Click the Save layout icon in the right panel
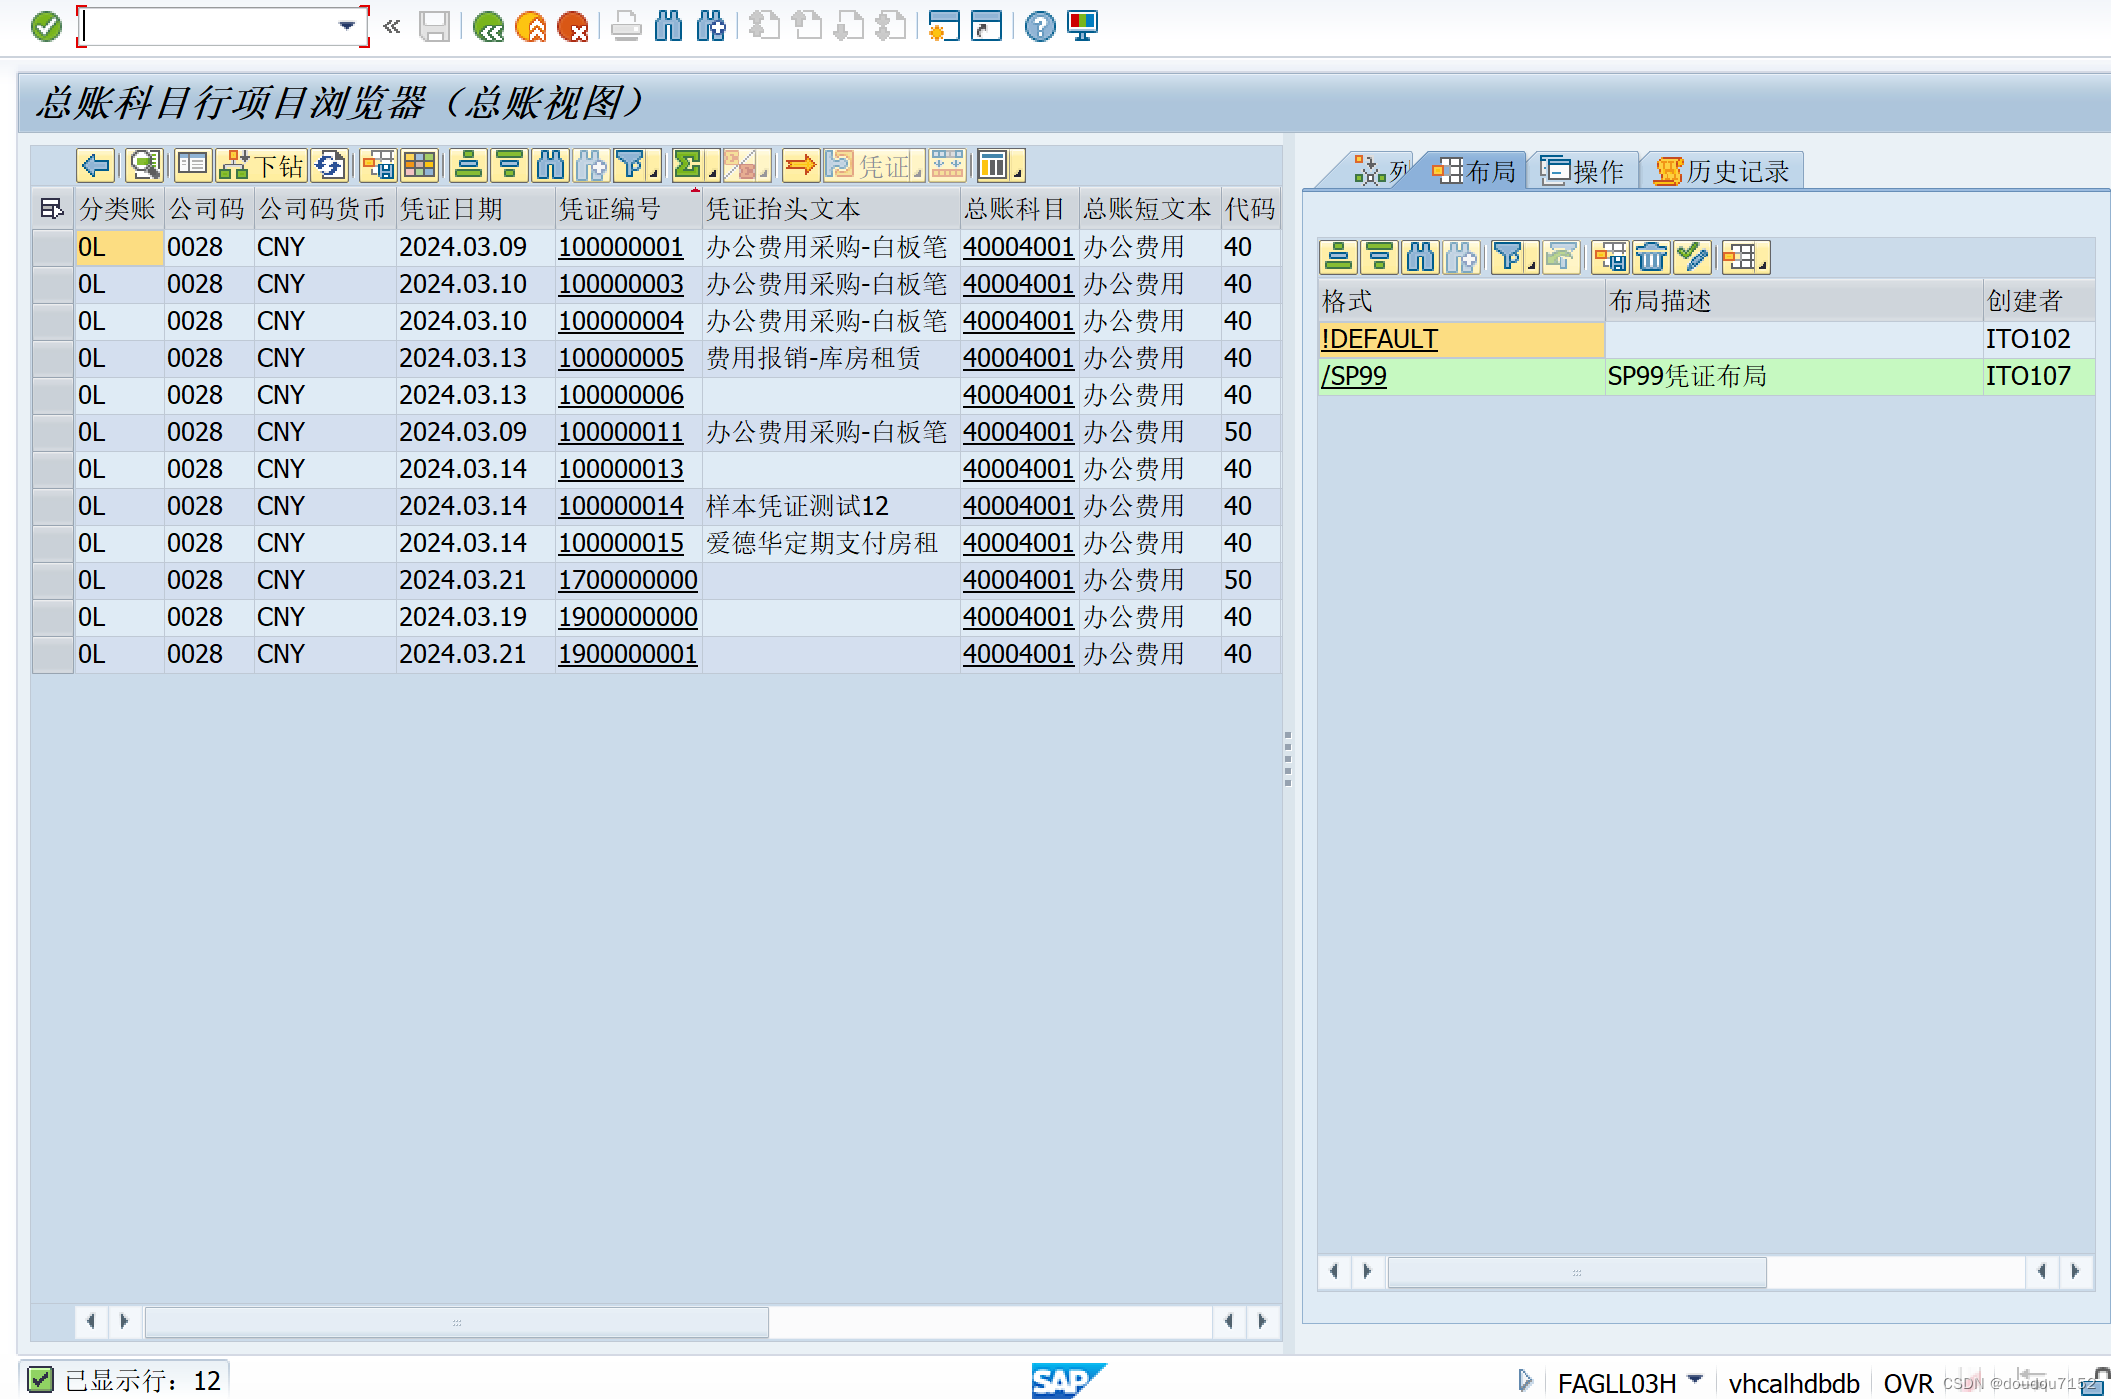This screenshot has height=1399, width=2111. 1610,258
